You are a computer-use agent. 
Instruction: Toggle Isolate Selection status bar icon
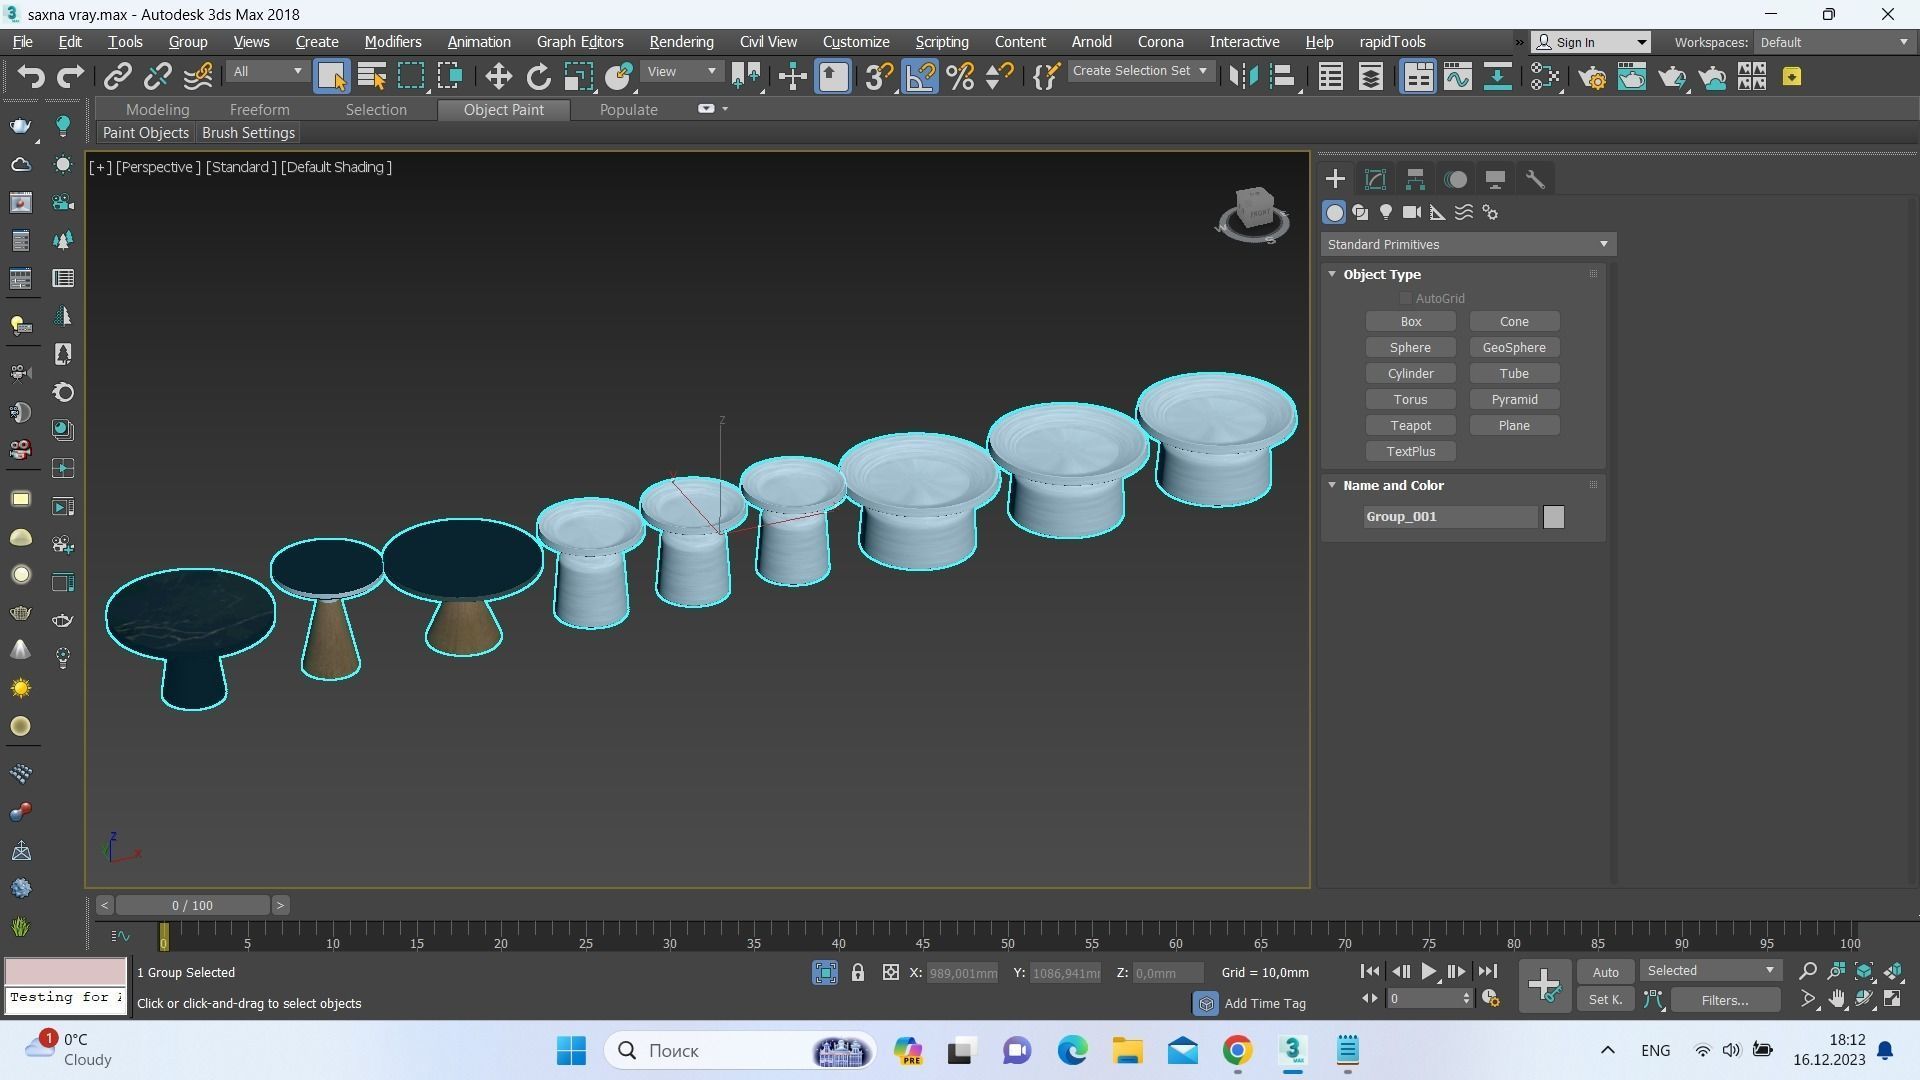tap(825, 972)
